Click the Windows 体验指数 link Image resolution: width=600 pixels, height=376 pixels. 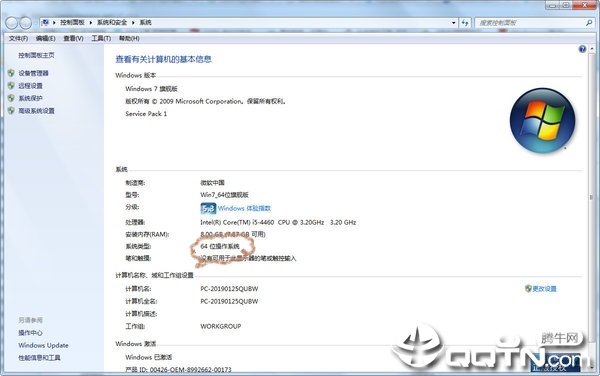pyautogui.click(x=244, y=208)
